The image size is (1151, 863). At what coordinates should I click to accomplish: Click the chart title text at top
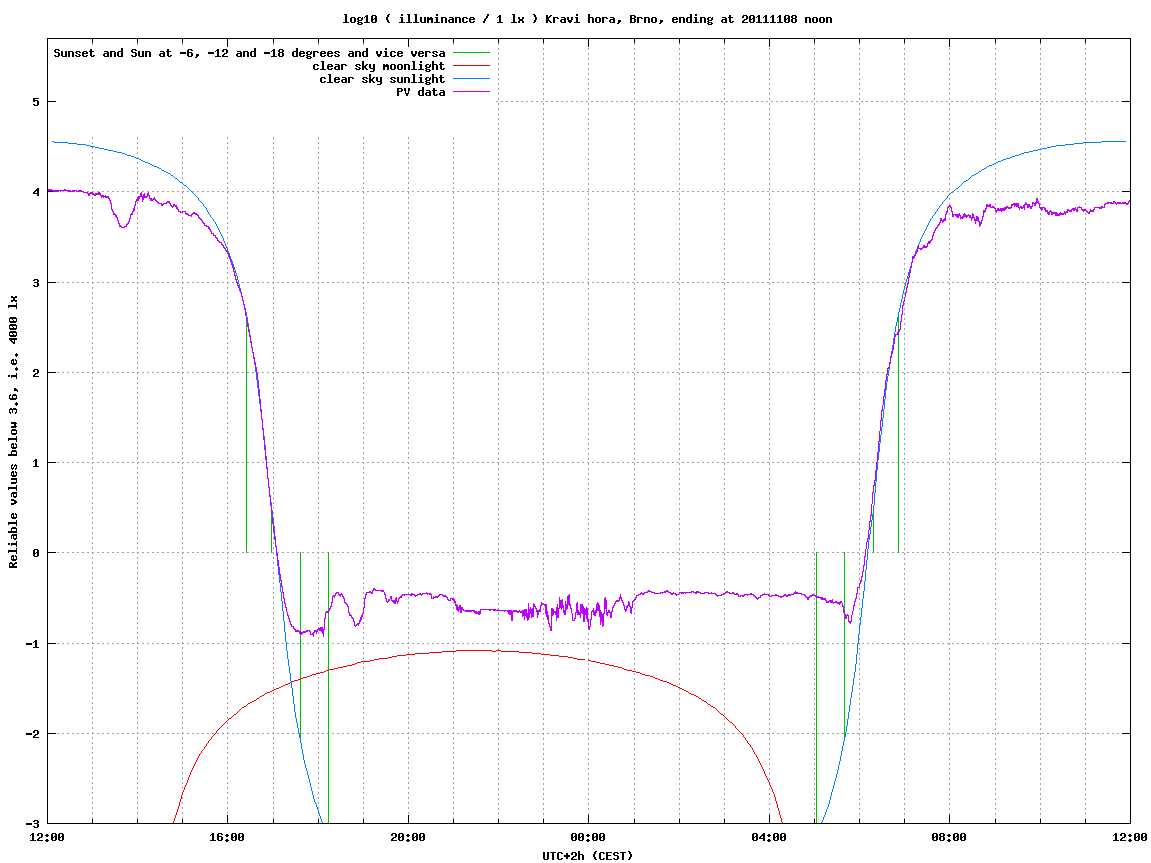pos(587,19)
